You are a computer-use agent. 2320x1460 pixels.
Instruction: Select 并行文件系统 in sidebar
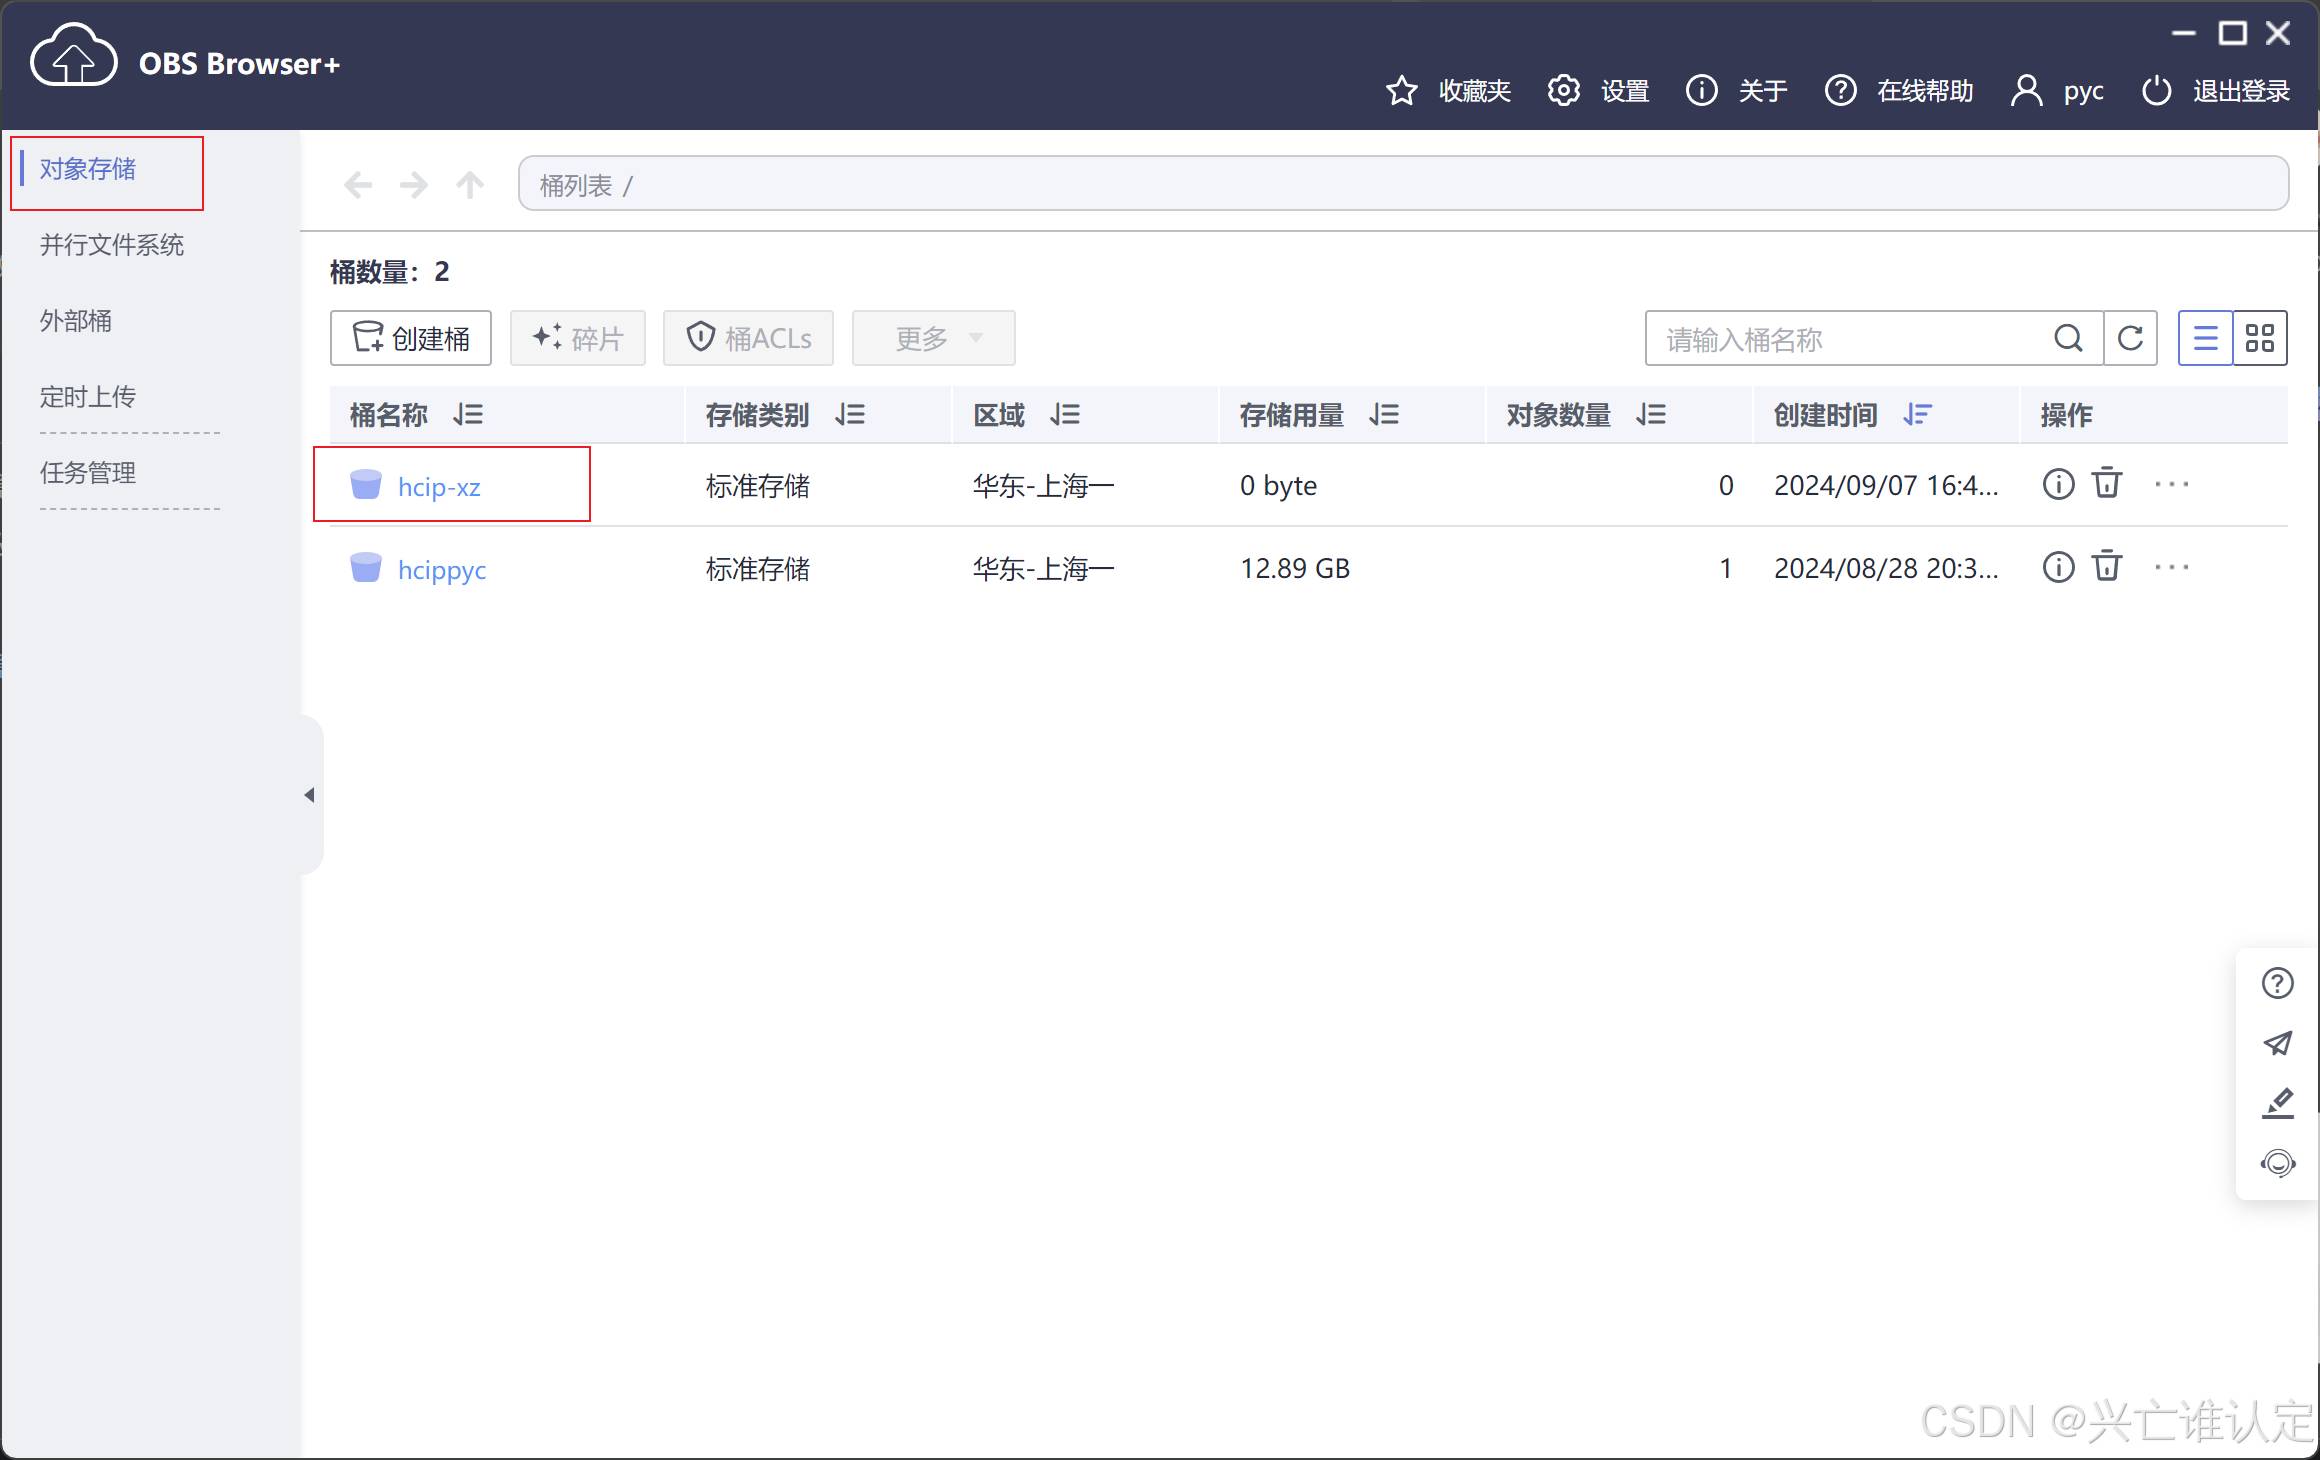112,245
